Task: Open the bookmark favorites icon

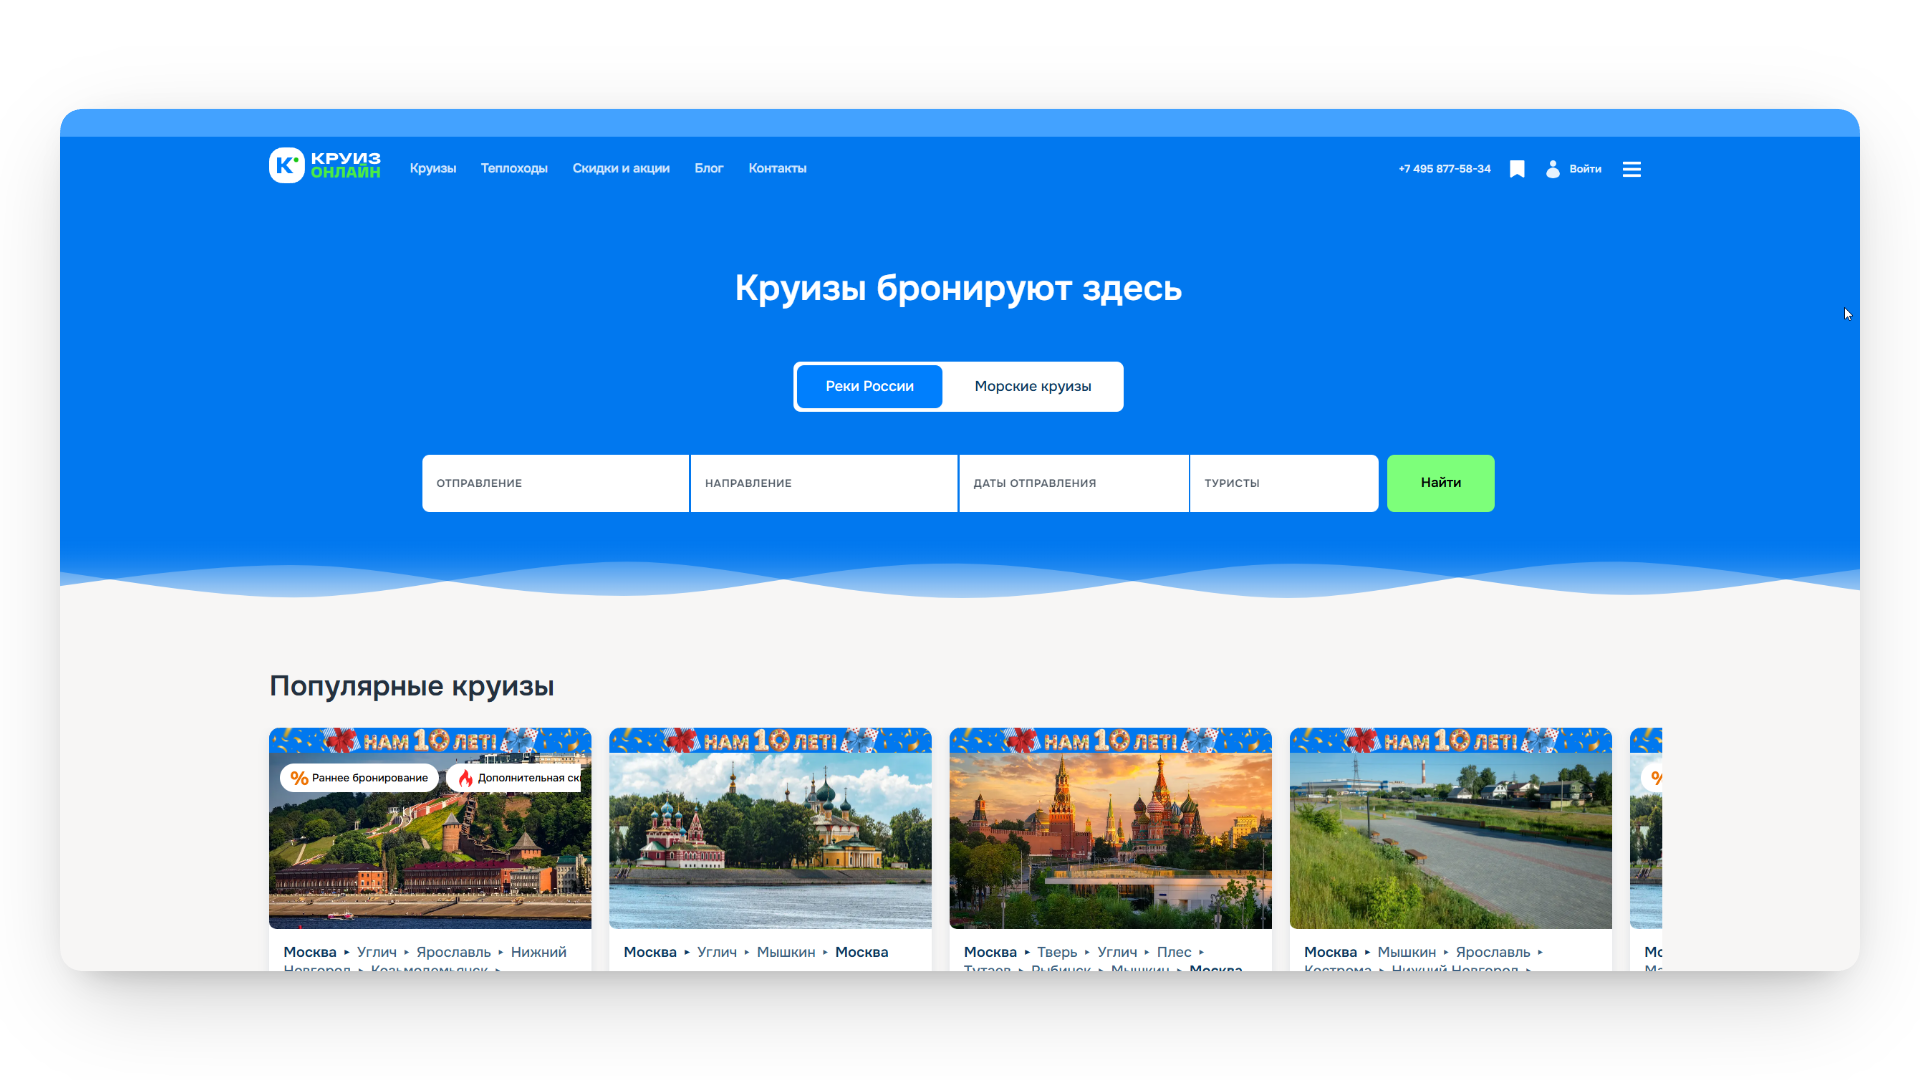Action: [1517, 169]
